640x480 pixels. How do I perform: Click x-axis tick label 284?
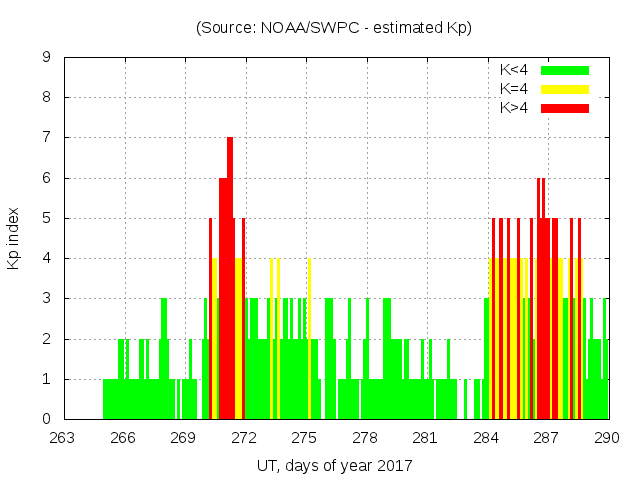(x=486, y=438)
